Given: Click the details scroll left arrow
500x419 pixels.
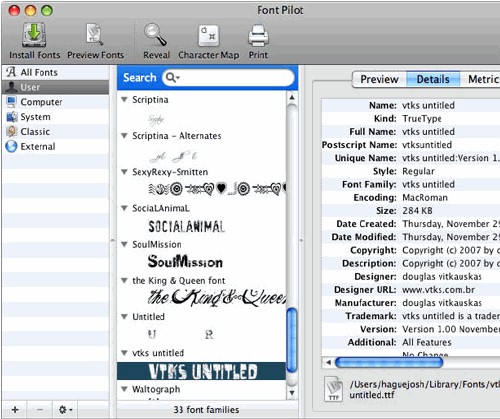Looking at the screenshot, I should (328, 362).
